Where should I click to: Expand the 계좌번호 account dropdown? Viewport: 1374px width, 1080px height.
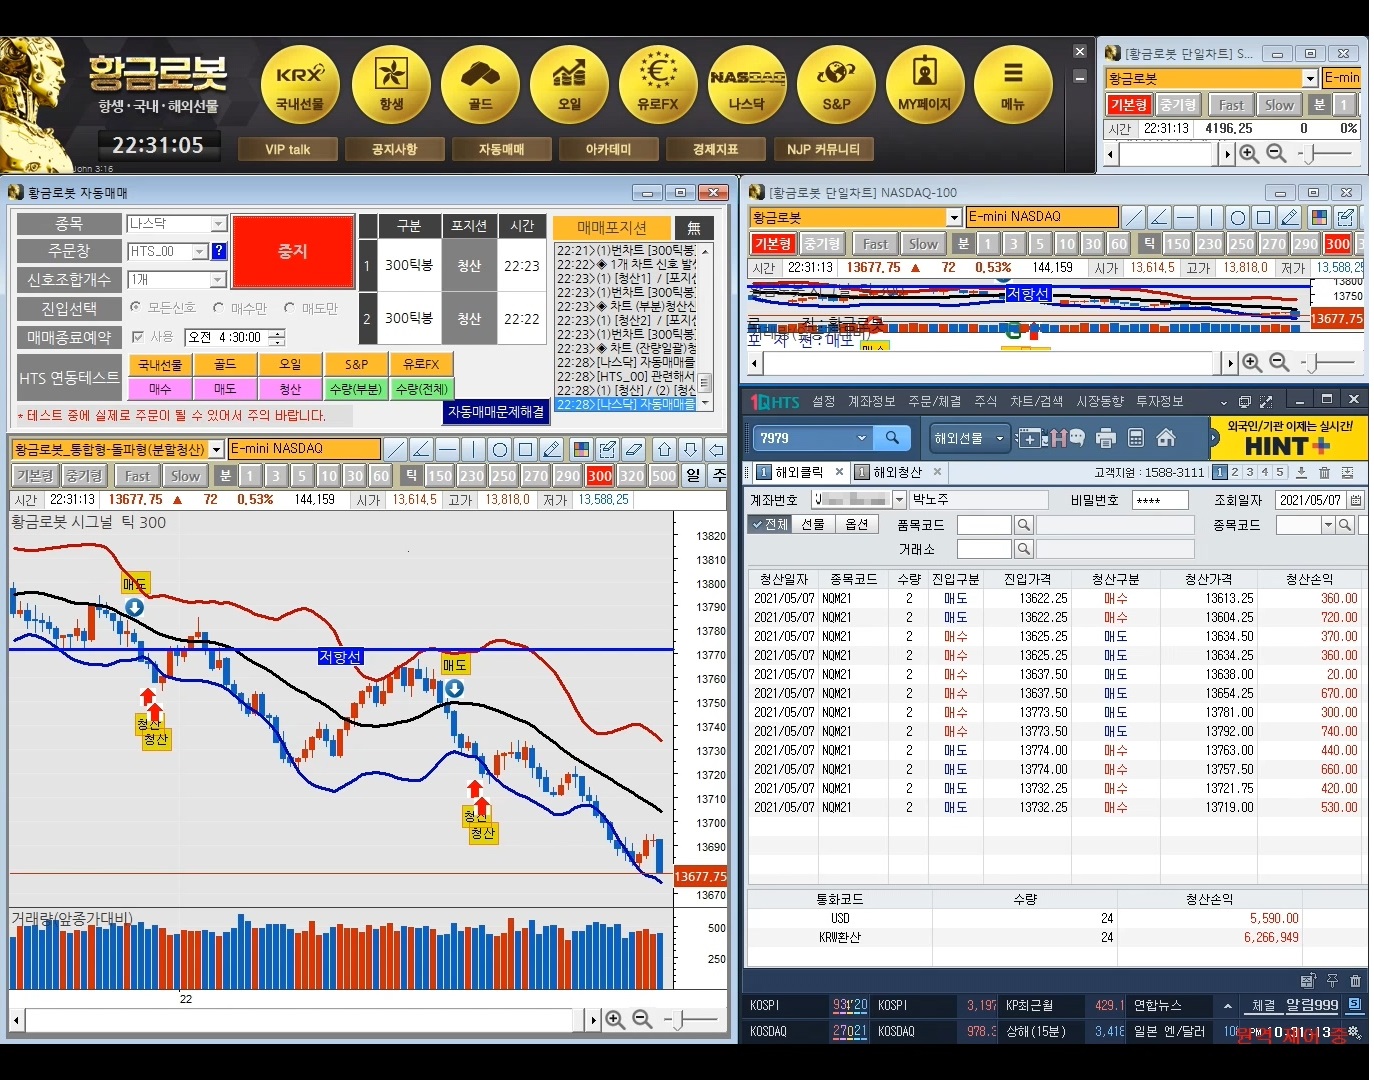click(898, 499)
